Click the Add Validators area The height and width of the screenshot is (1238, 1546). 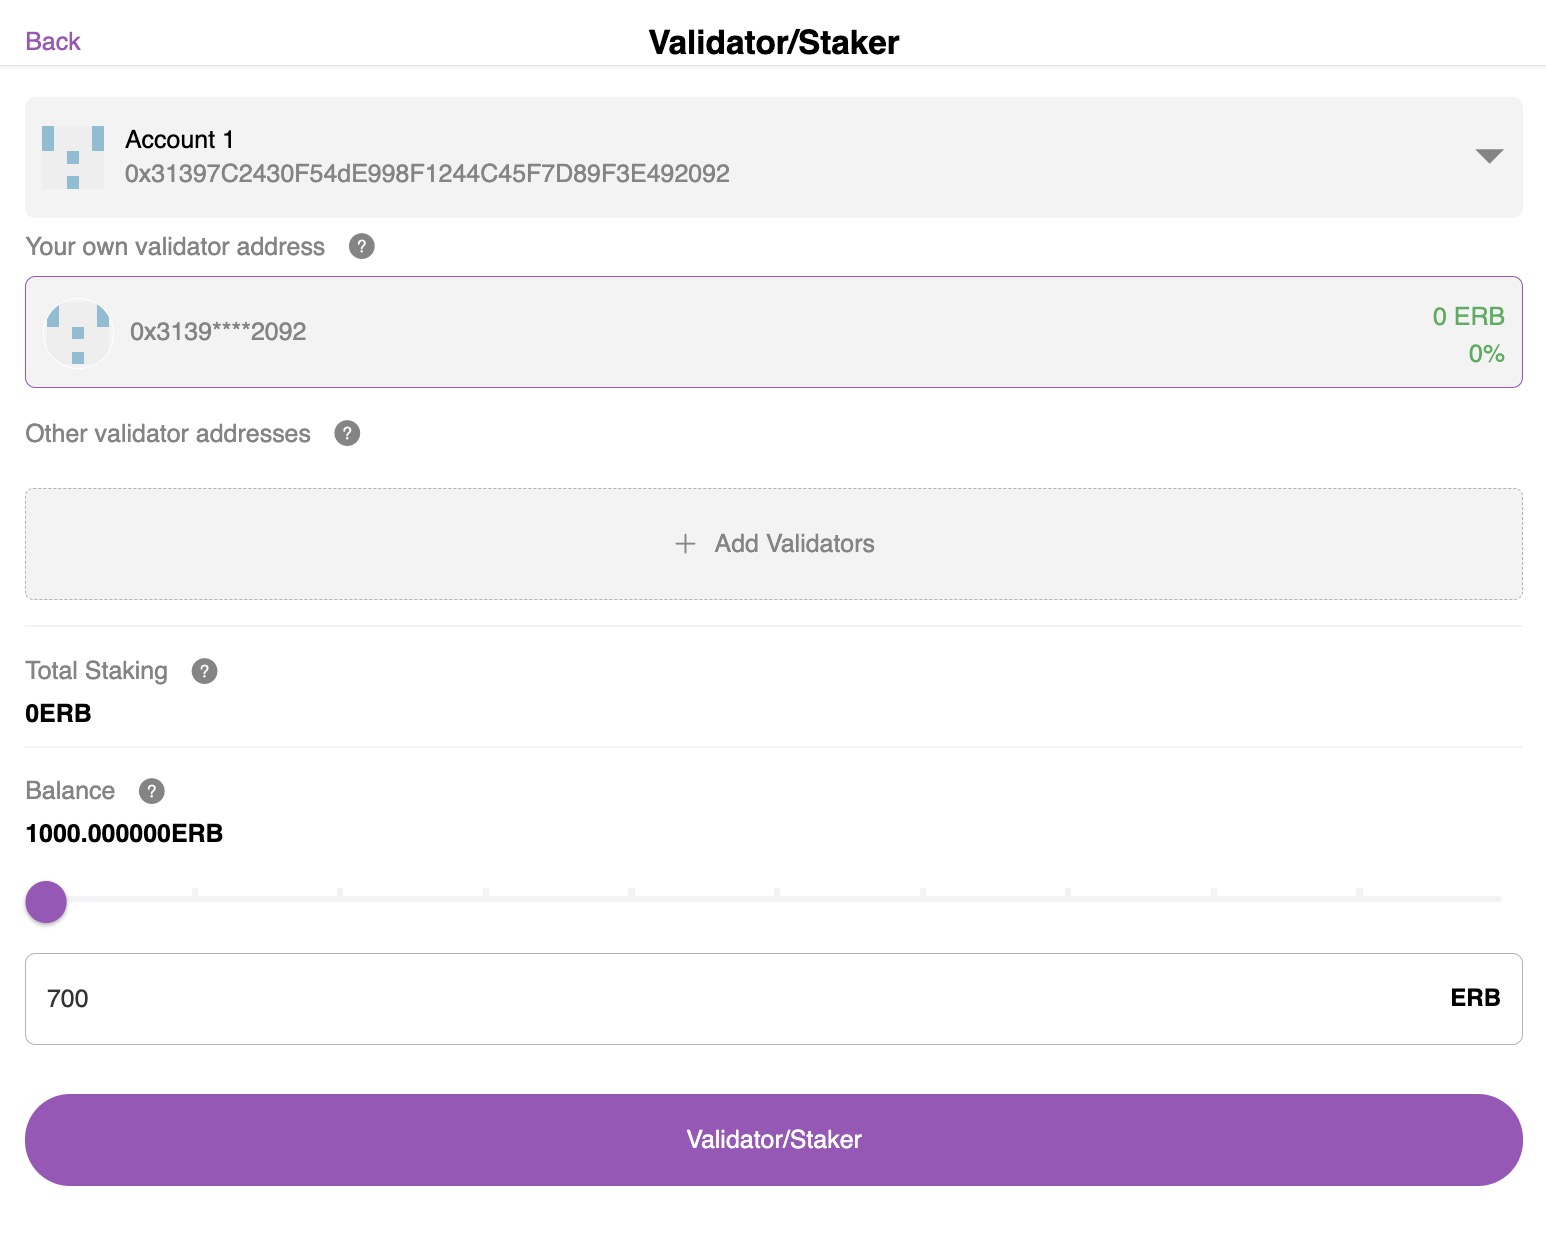click(774, 544)
